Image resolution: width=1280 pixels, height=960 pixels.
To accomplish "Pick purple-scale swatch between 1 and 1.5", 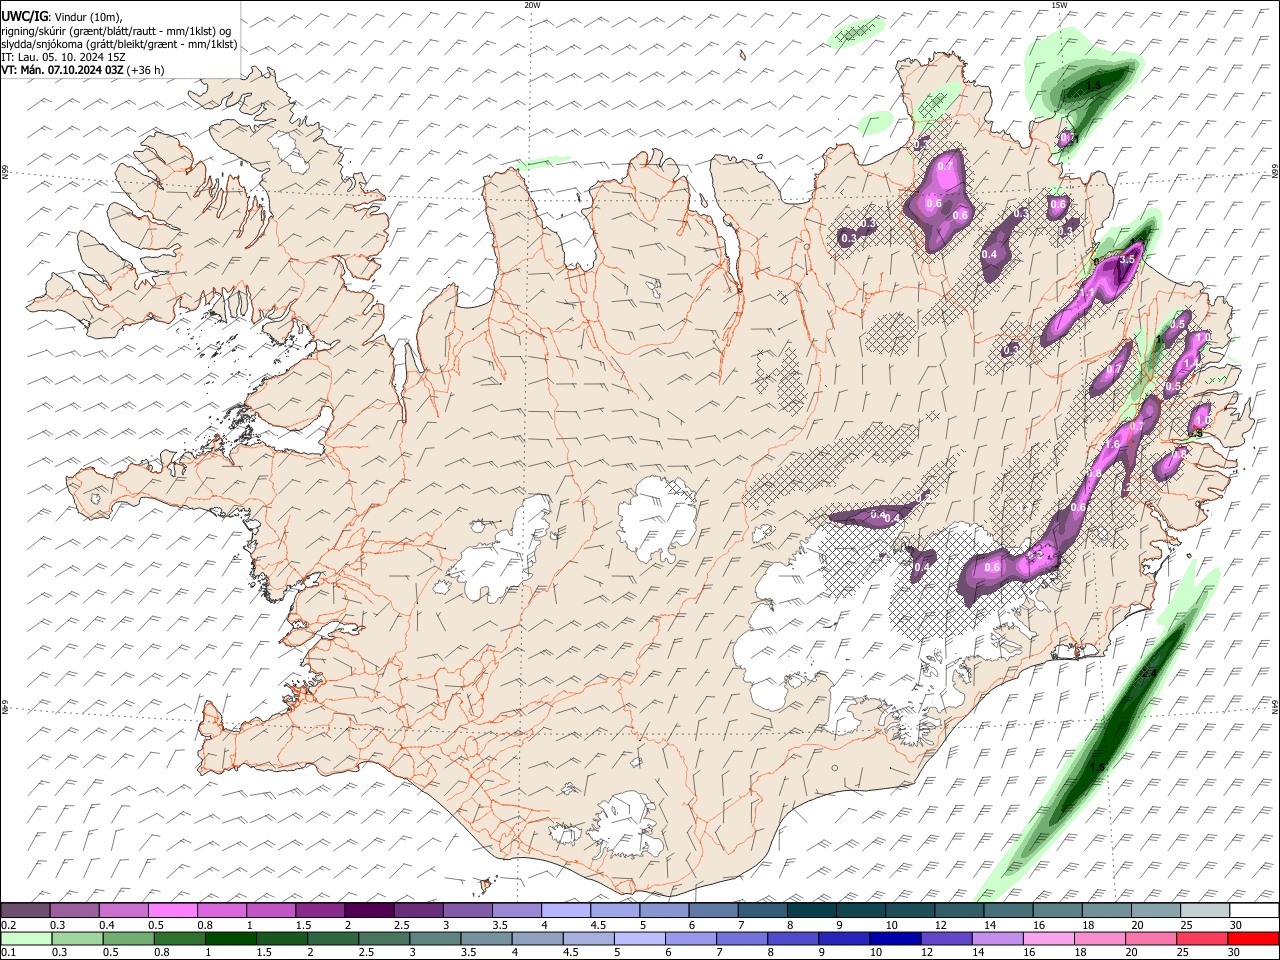I will pyautogui.click(x=270, y=910).
